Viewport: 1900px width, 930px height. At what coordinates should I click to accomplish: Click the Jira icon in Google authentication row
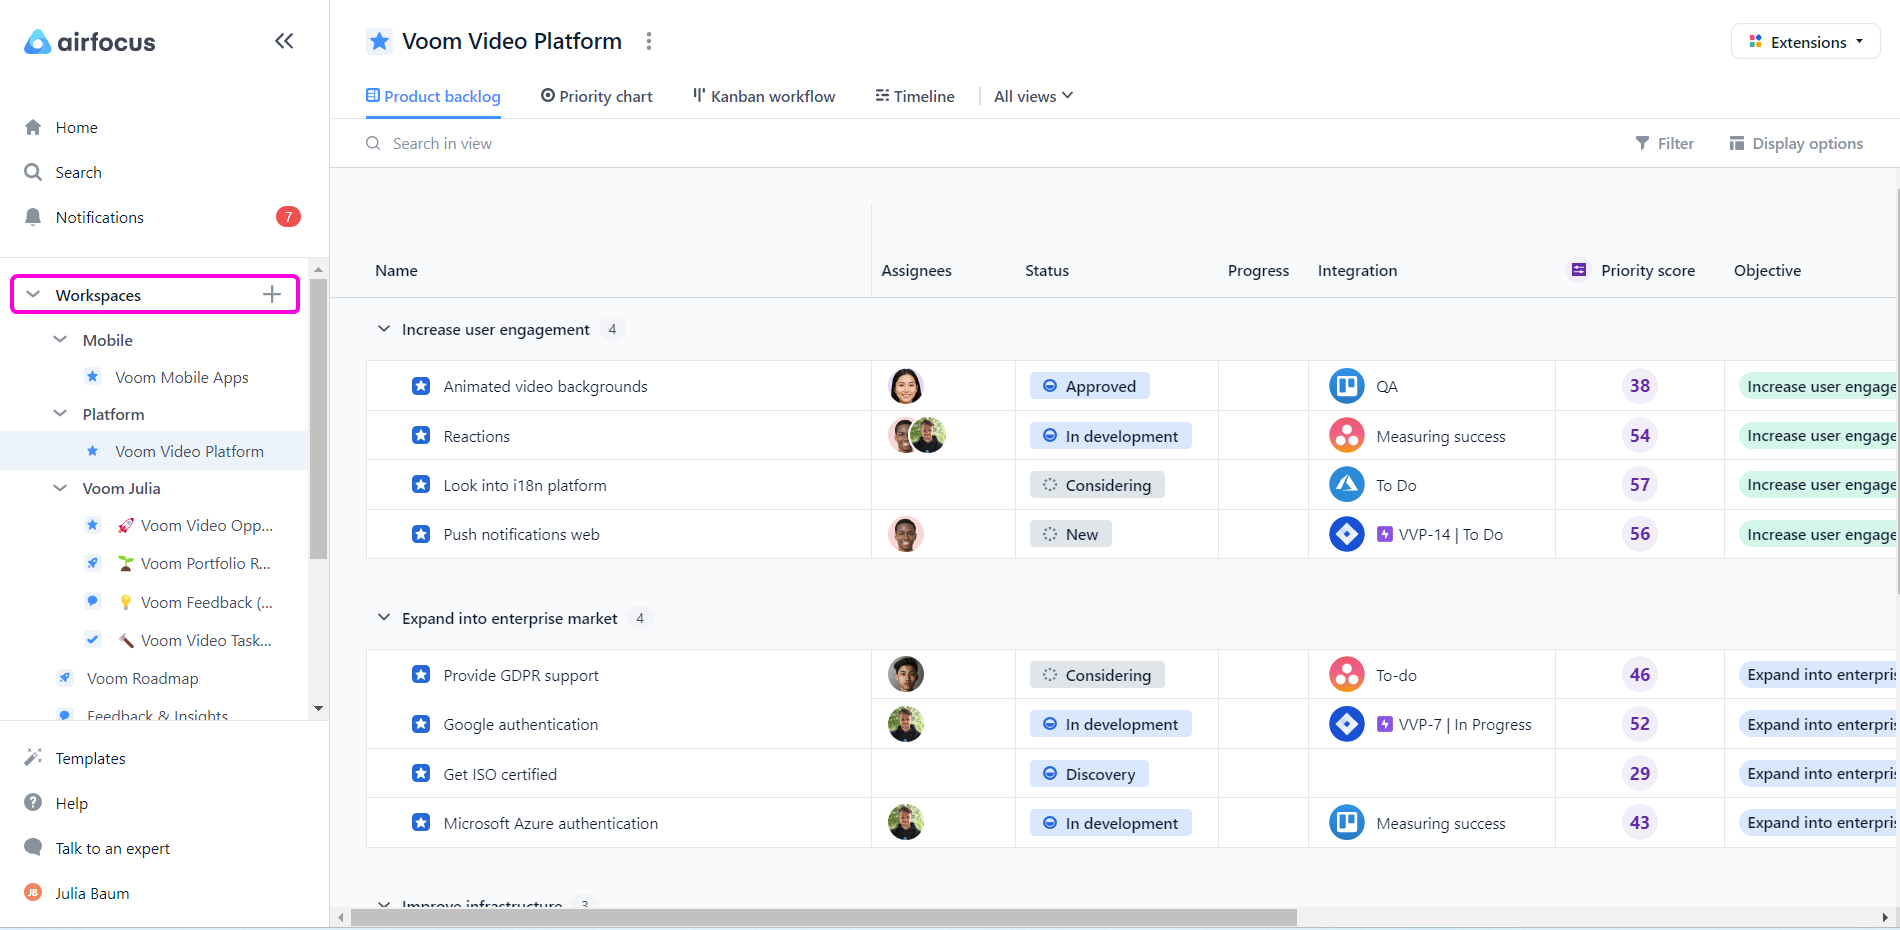click(x=1346, y=724)
